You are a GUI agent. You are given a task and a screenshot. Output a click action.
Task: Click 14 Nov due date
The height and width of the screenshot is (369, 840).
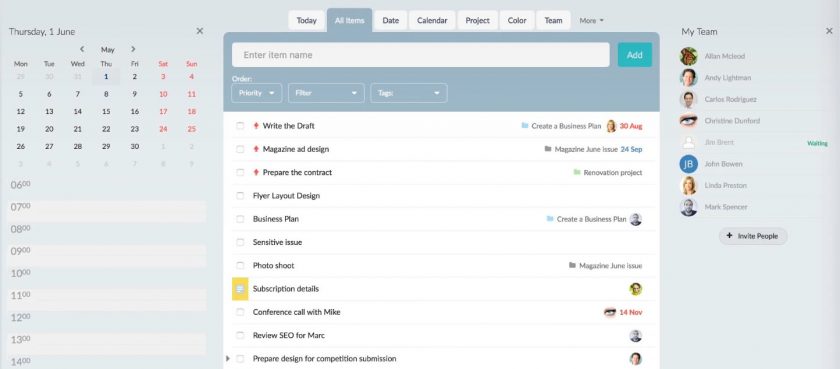click(631, 312)
